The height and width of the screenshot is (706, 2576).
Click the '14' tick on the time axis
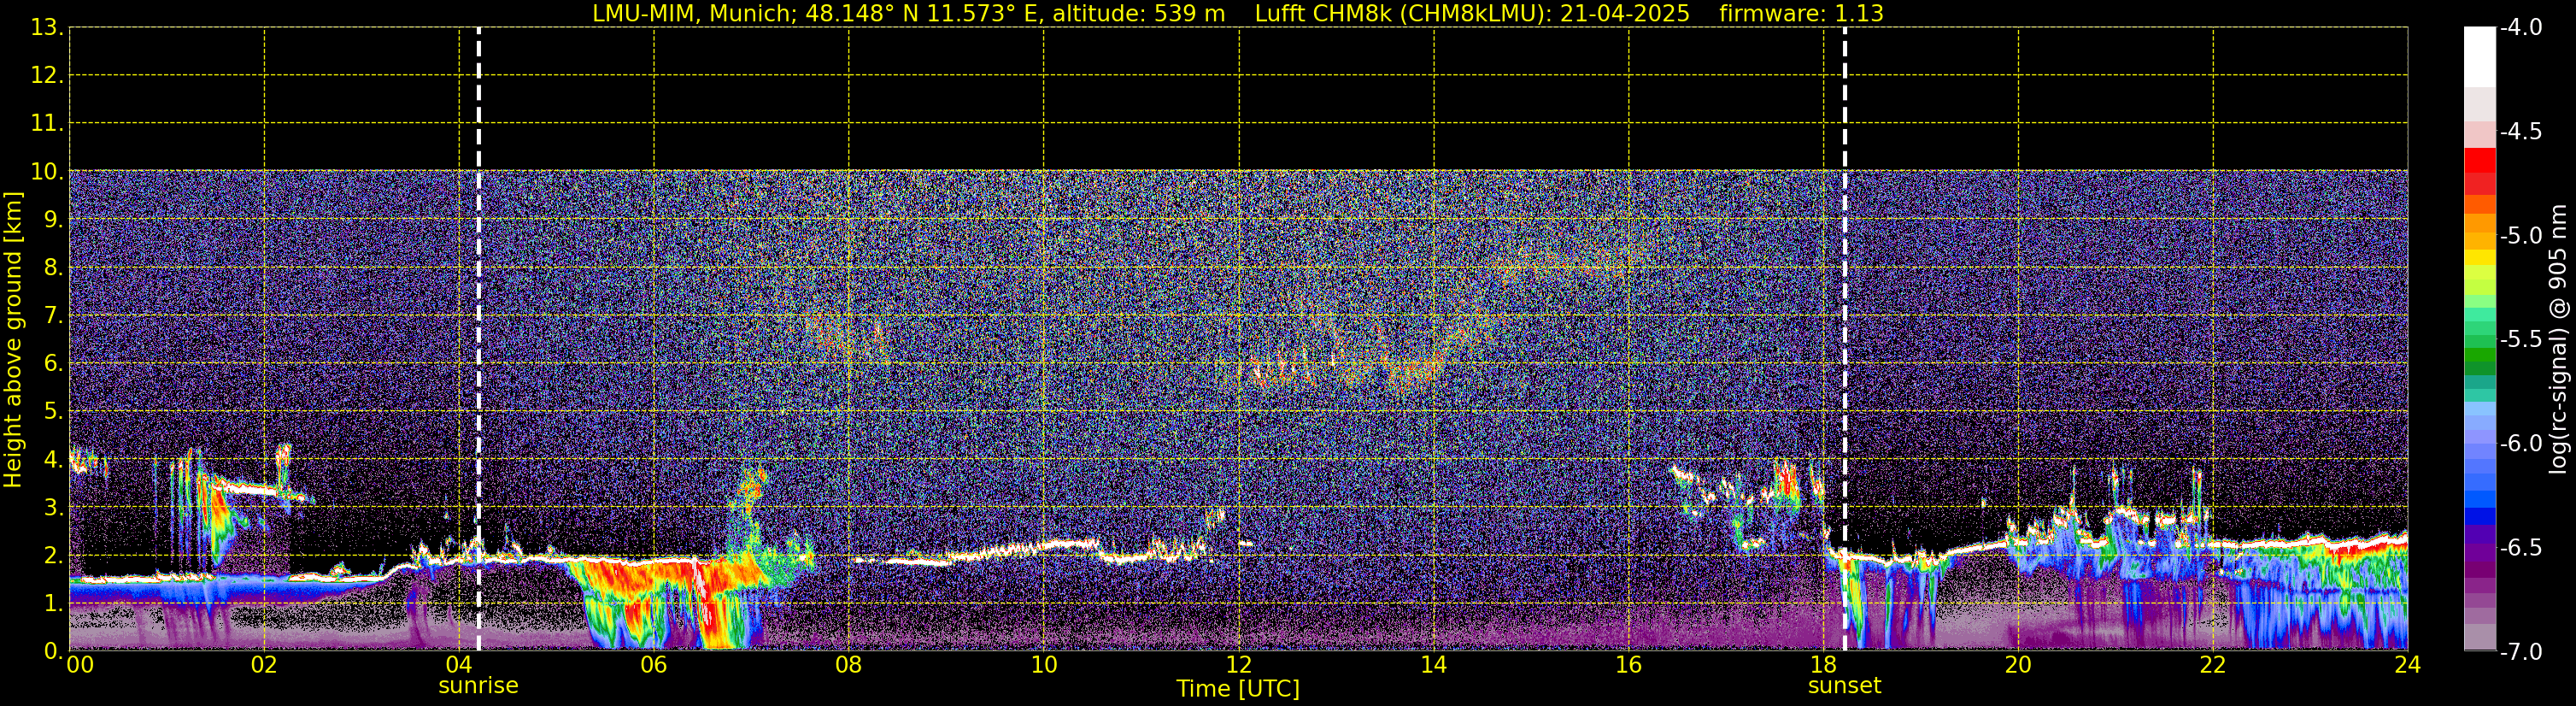1434,665
